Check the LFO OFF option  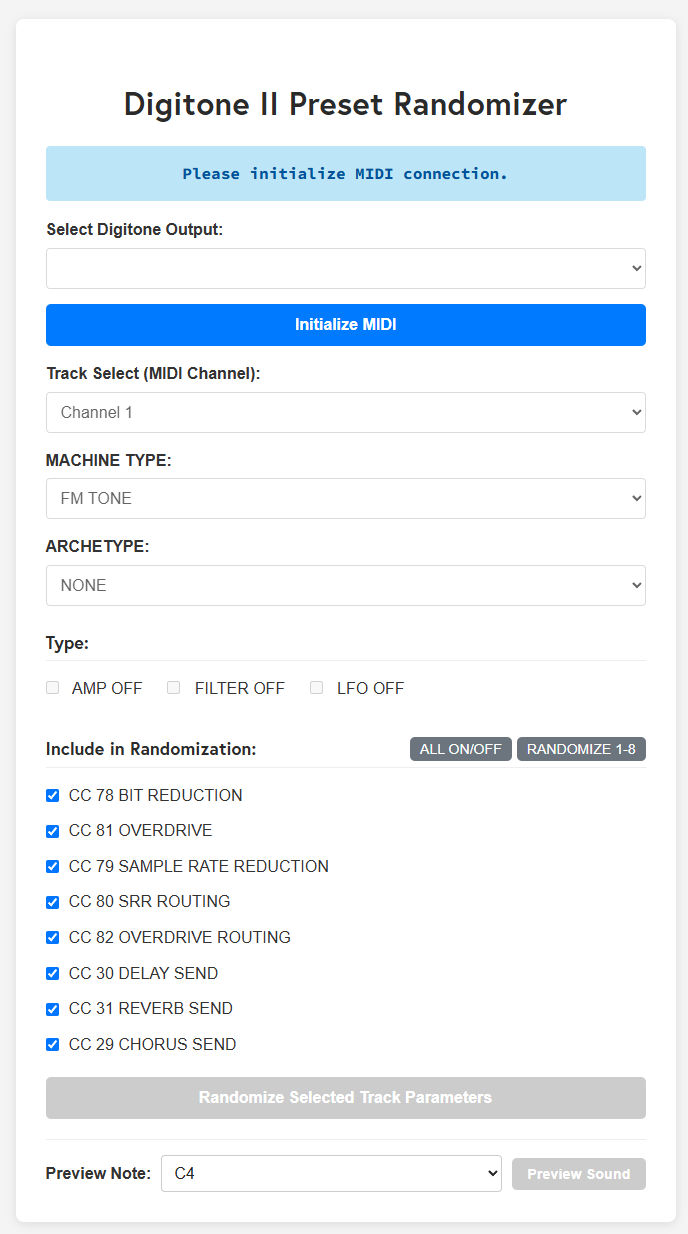point(316,688)
